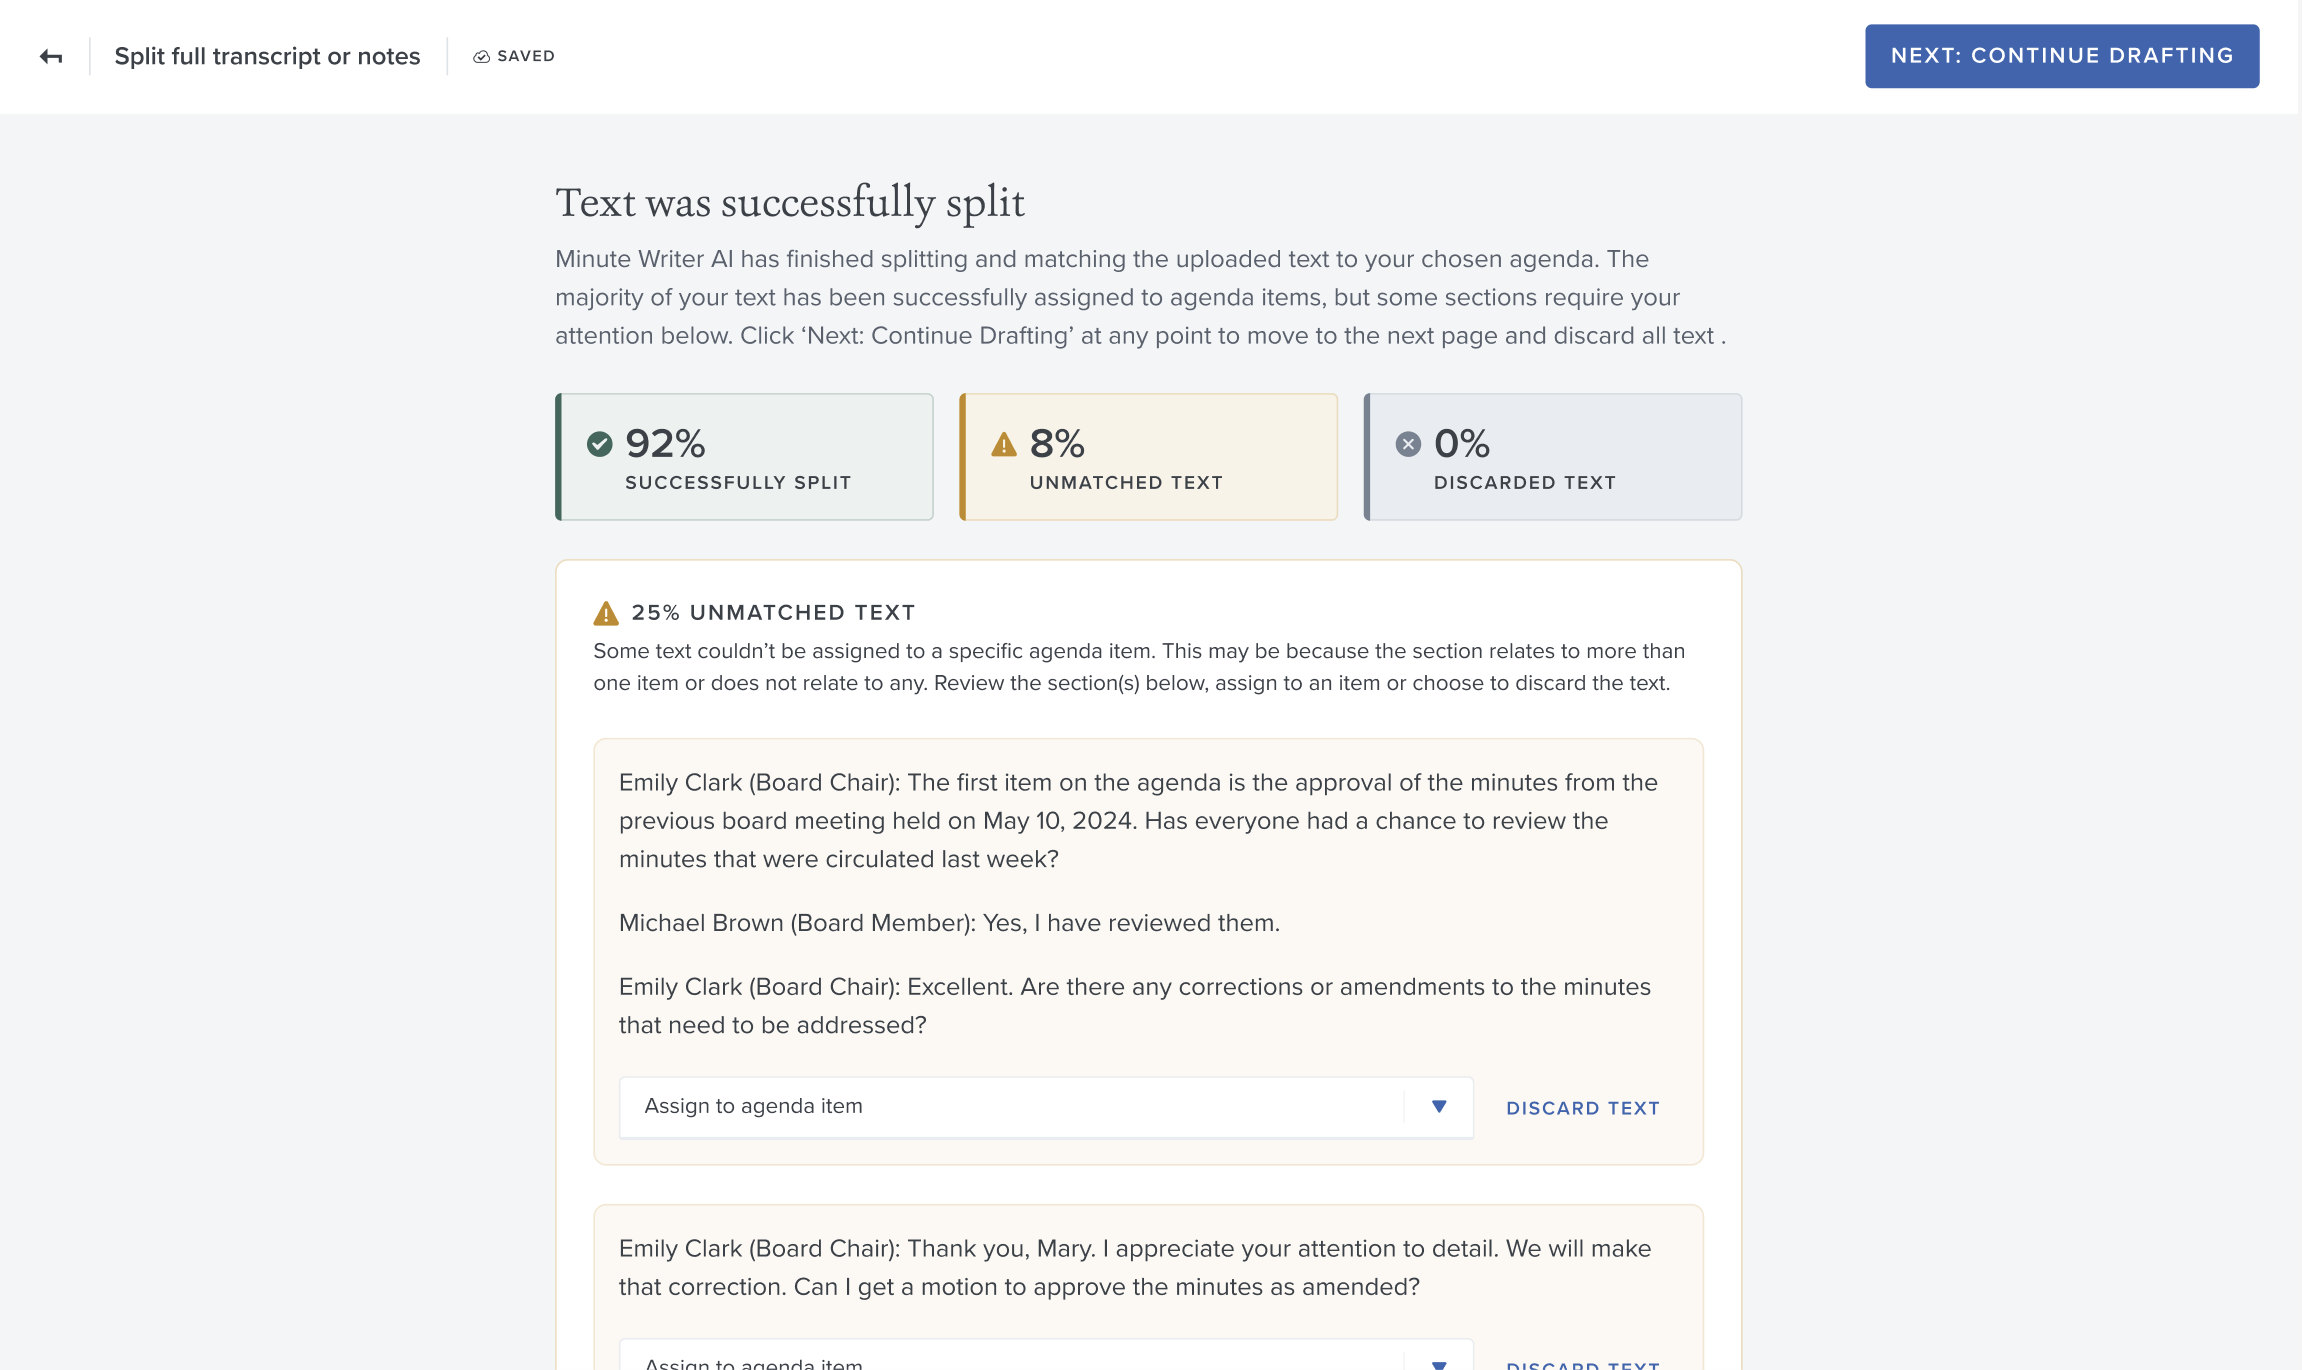Click the back arrow icon
2302x1370 pixels.
pyautogui.click(x=51, y=57)
